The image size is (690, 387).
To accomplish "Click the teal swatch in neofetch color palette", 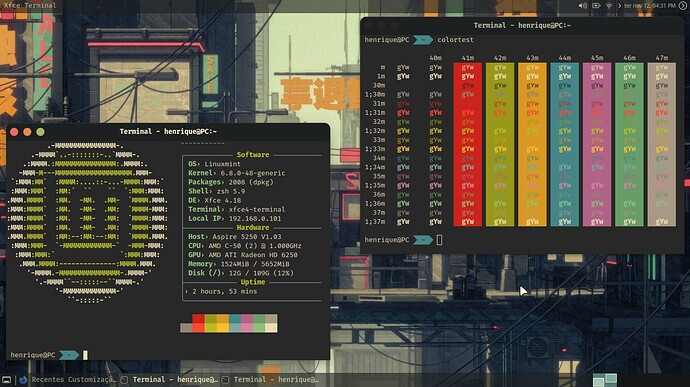I will 235,323.
